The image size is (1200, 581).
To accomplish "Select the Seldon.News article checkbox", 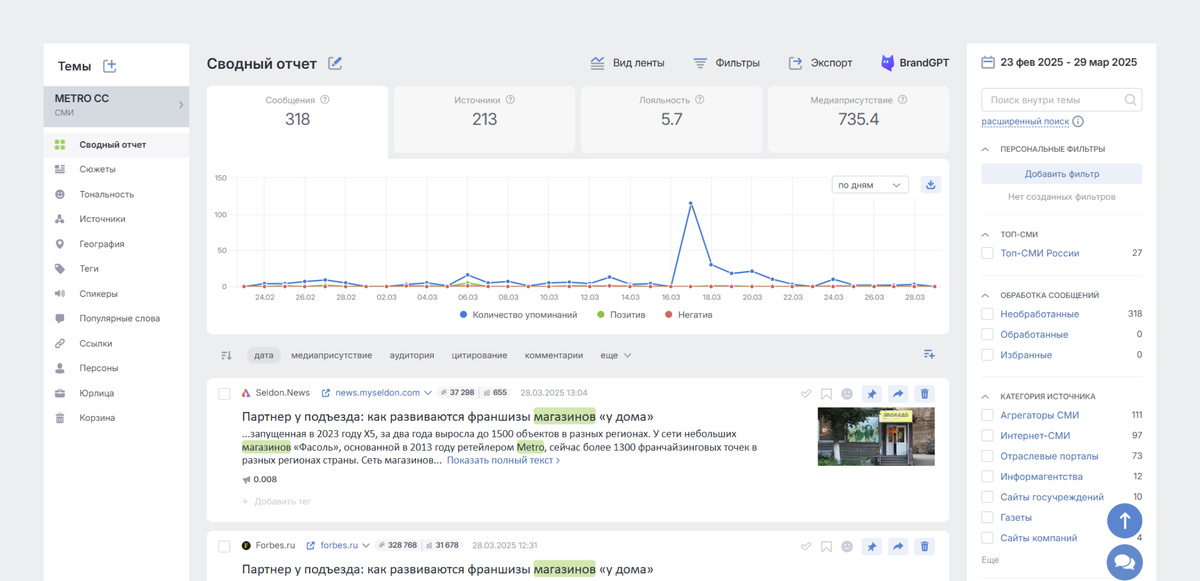I will (x=224, y=393).
